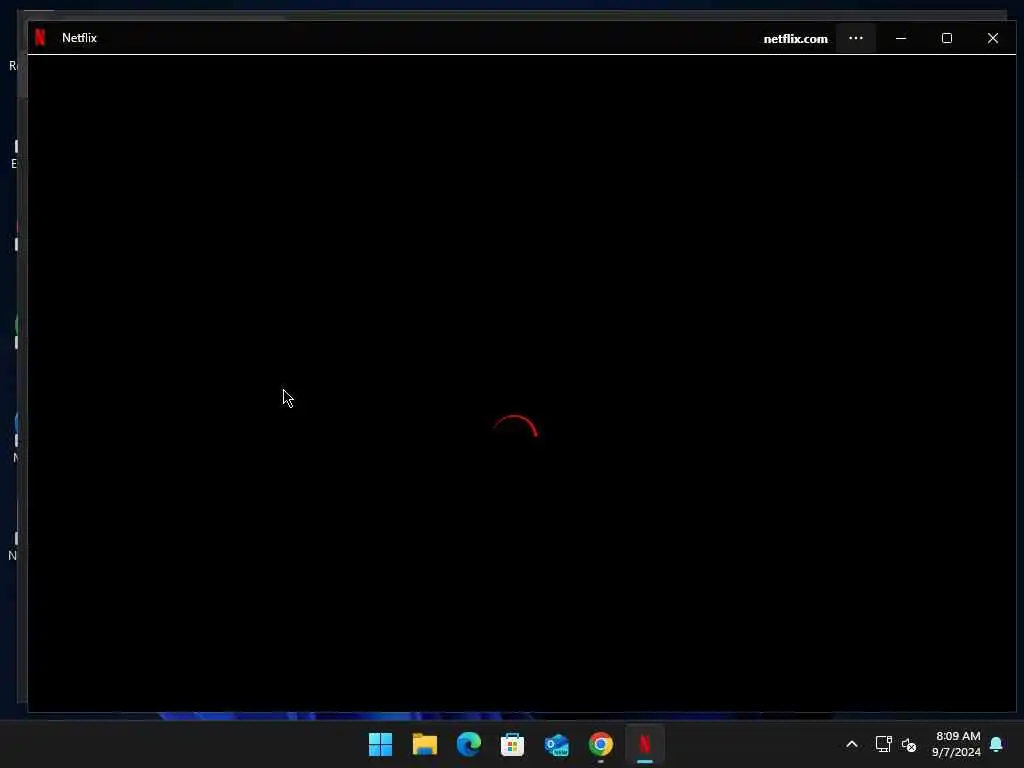Maximize the Netflix window
Viewport: 1024px width, 768px height.
(x=946, y=38)
